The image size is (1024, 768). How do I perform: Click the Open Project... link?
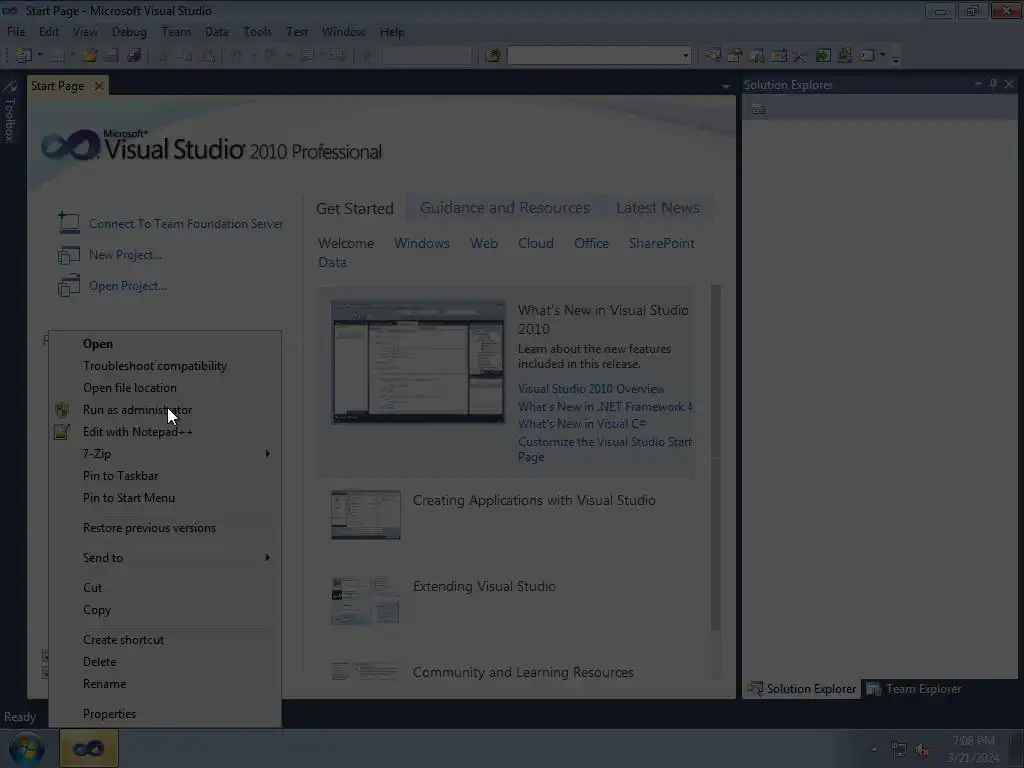(128, 286)
